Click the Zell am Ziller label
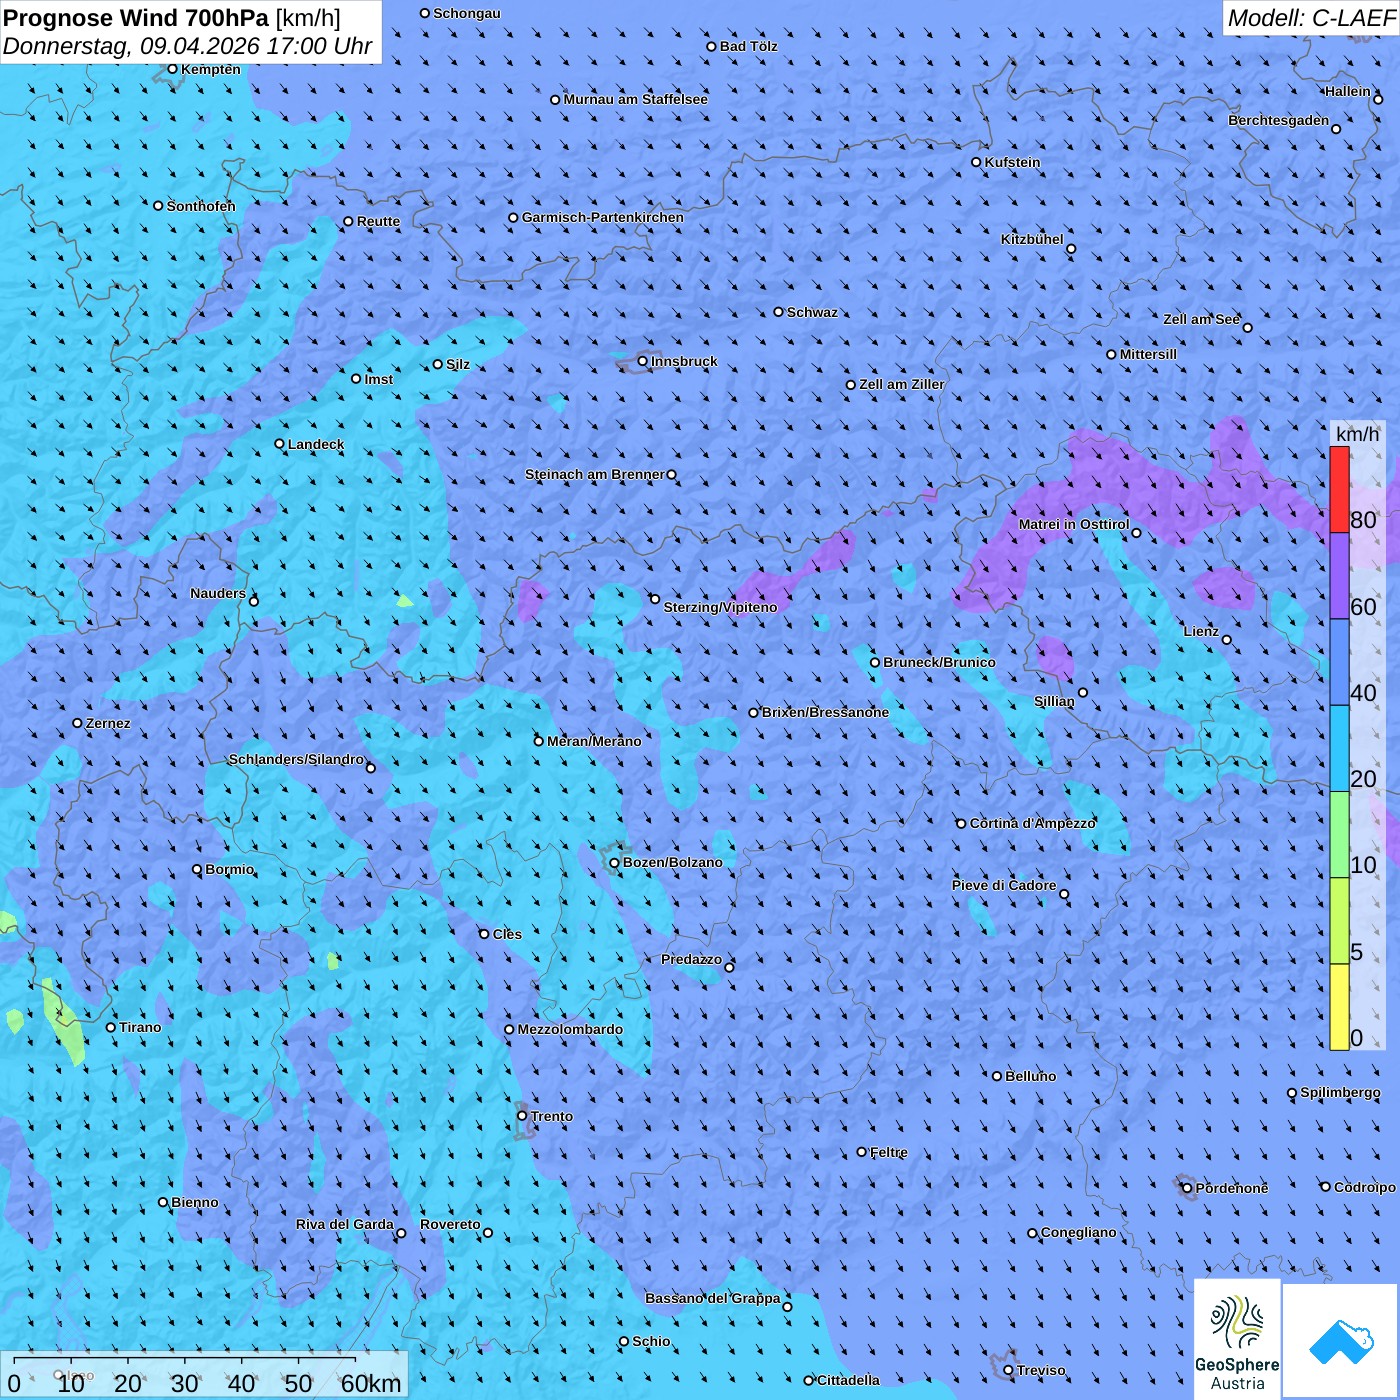 click(x=902, y=384)
